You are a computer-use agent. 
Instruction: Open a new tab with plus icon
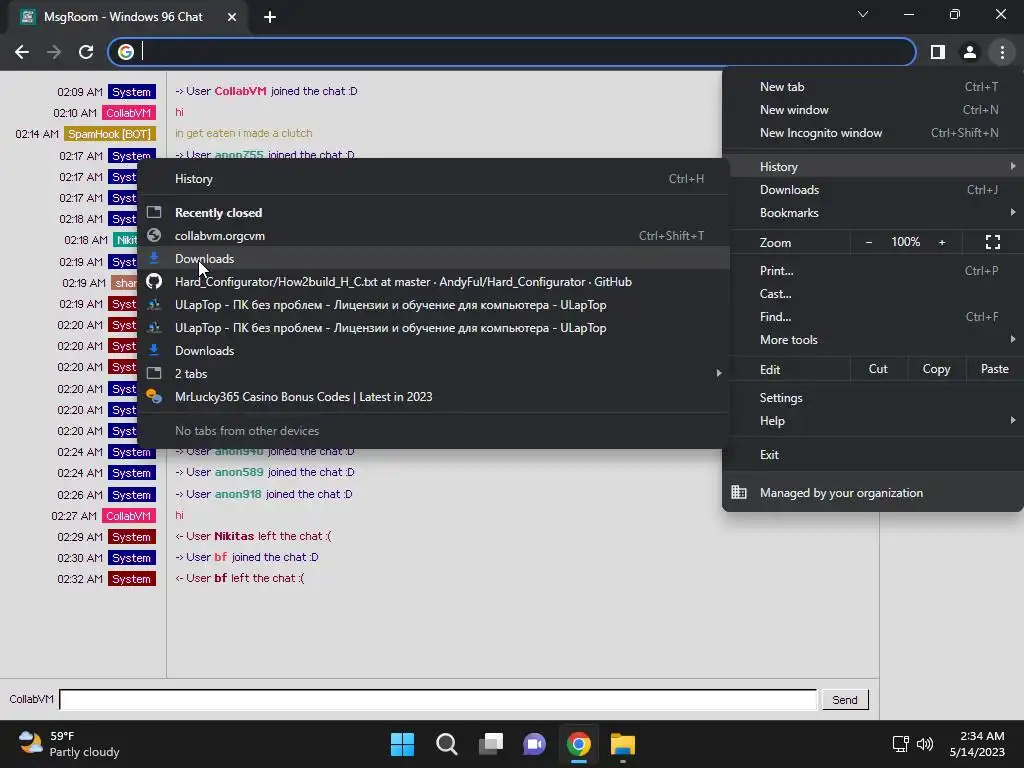pos(270,17)
